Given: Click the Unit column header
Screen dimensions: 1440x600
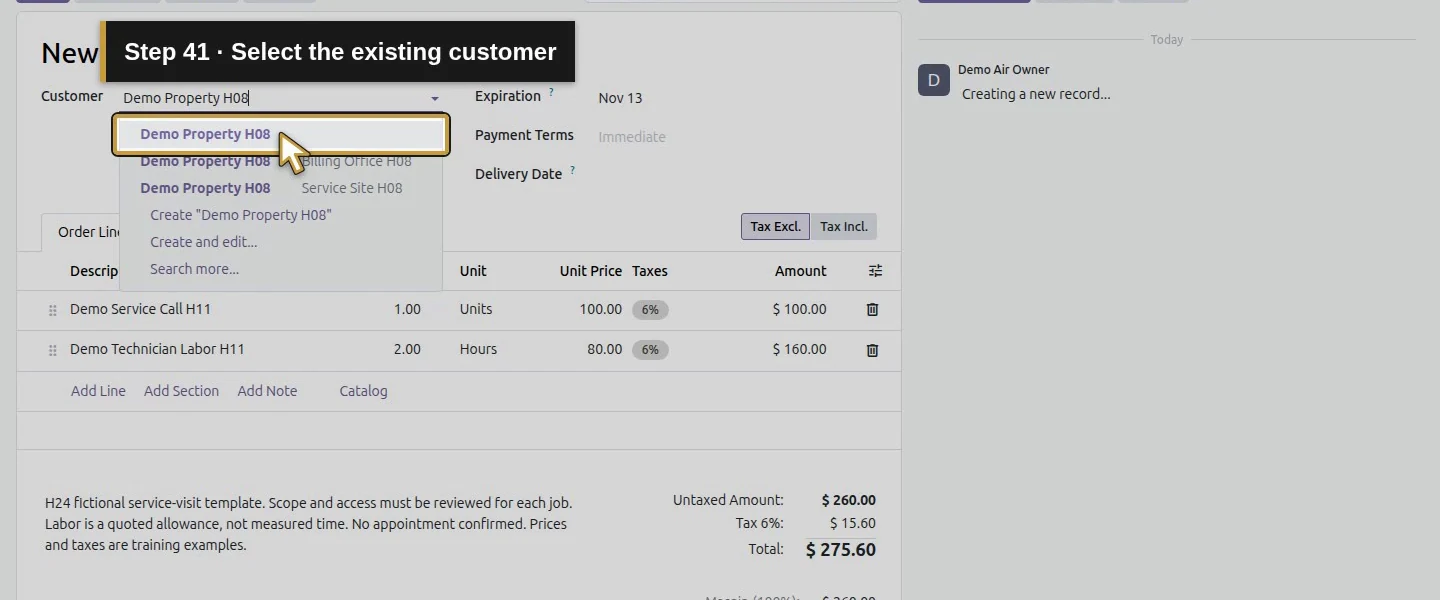Looking at the screenshot, I should coord(473,271).
